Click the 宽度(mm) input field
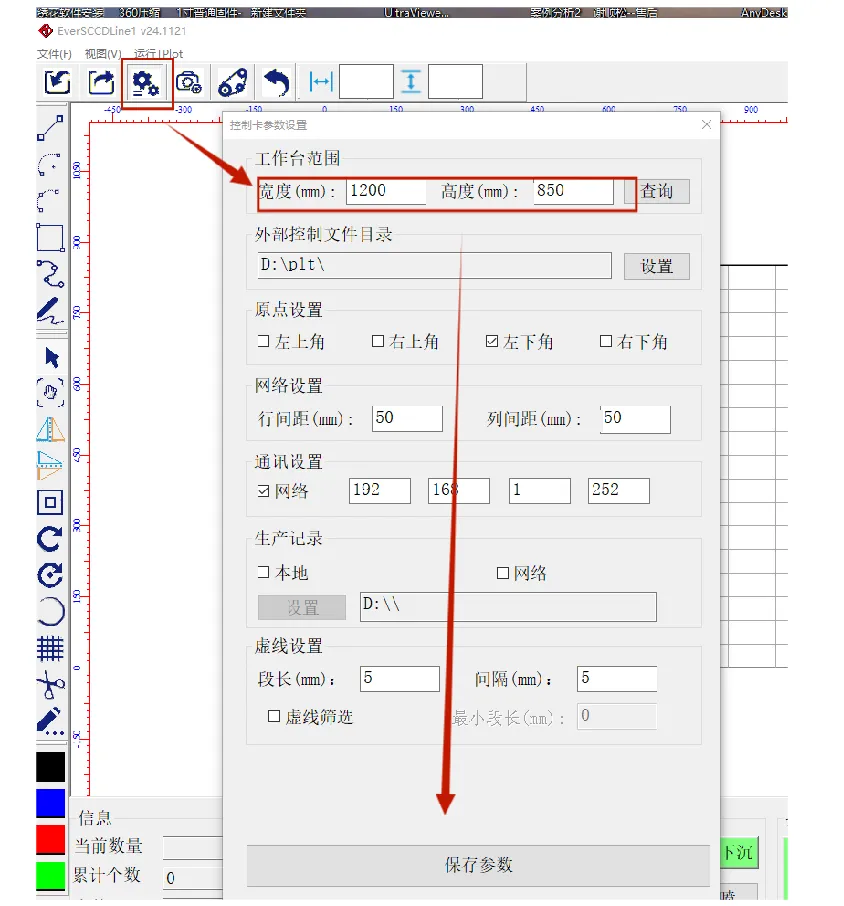 (x=386, y=191)
